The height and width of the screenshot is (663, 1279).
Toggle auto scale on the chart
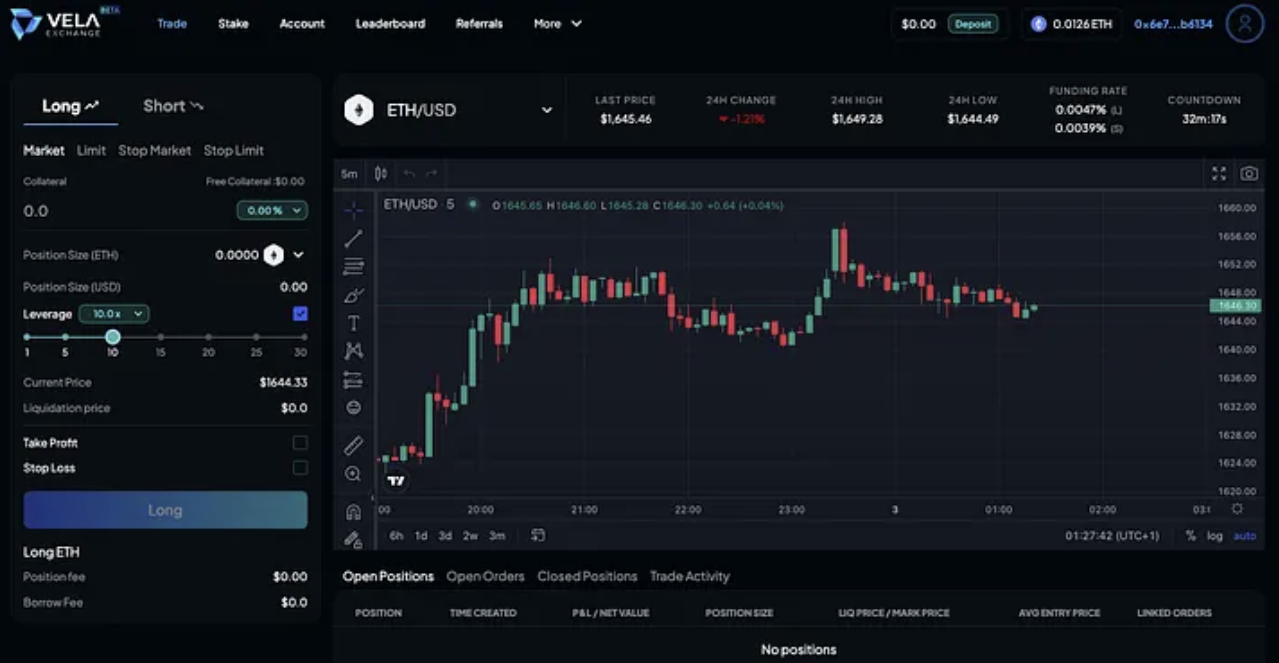[1244, 536]
